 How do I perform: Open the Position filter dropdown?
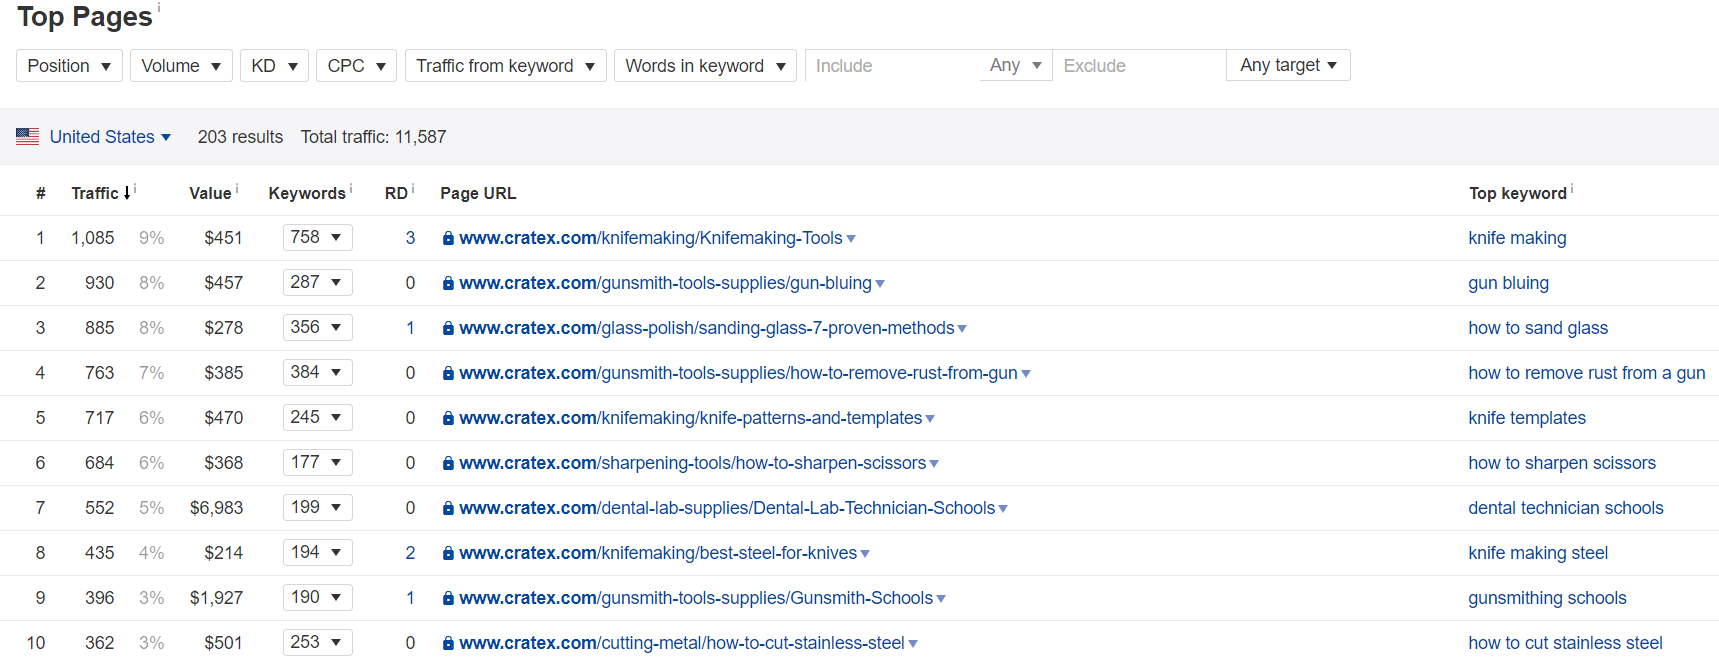[69, 66]
